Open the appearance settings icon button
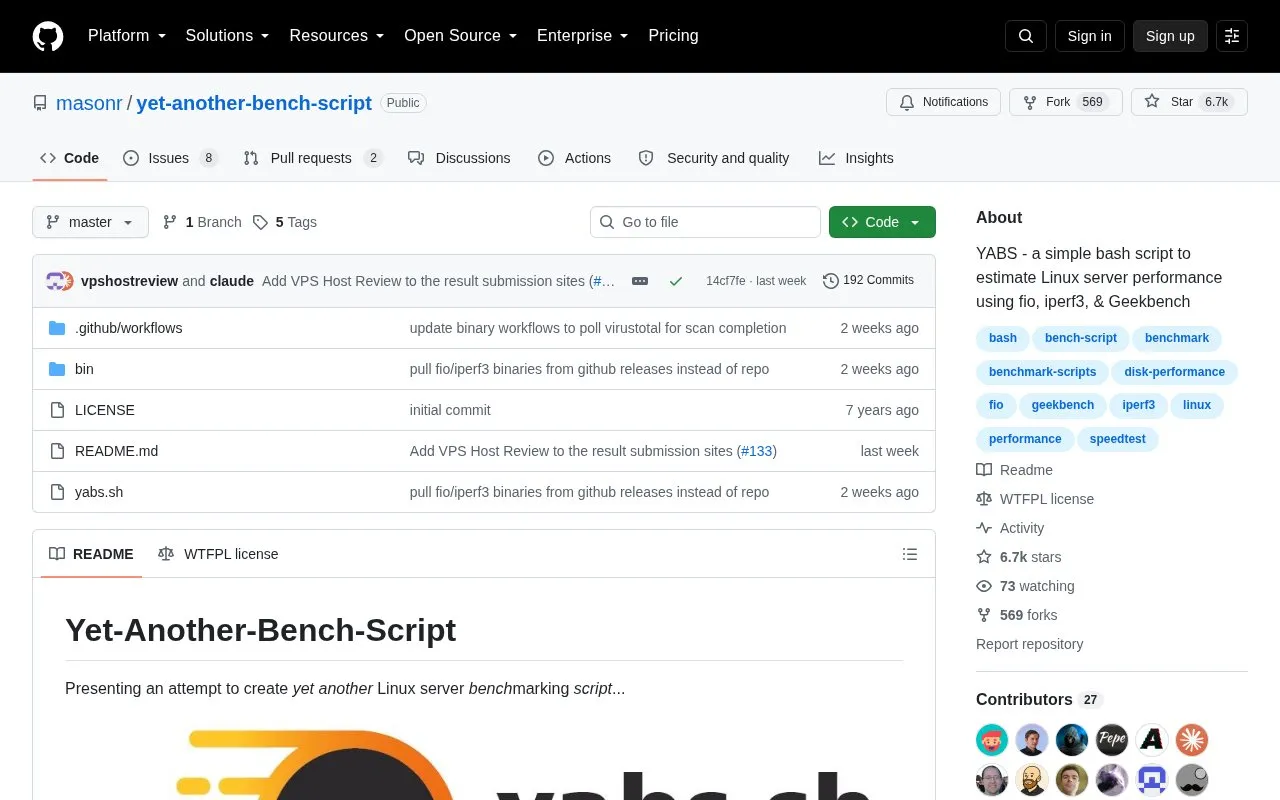The width and height of the screenshot is (1280, 800). click(1232, 36)
